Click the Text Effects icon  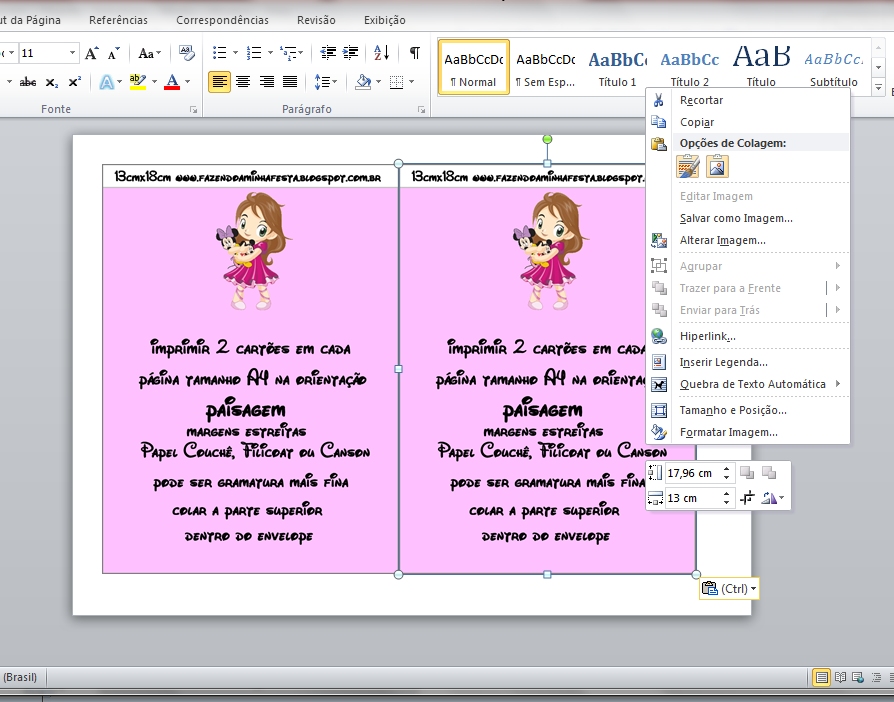click(107, 82)
